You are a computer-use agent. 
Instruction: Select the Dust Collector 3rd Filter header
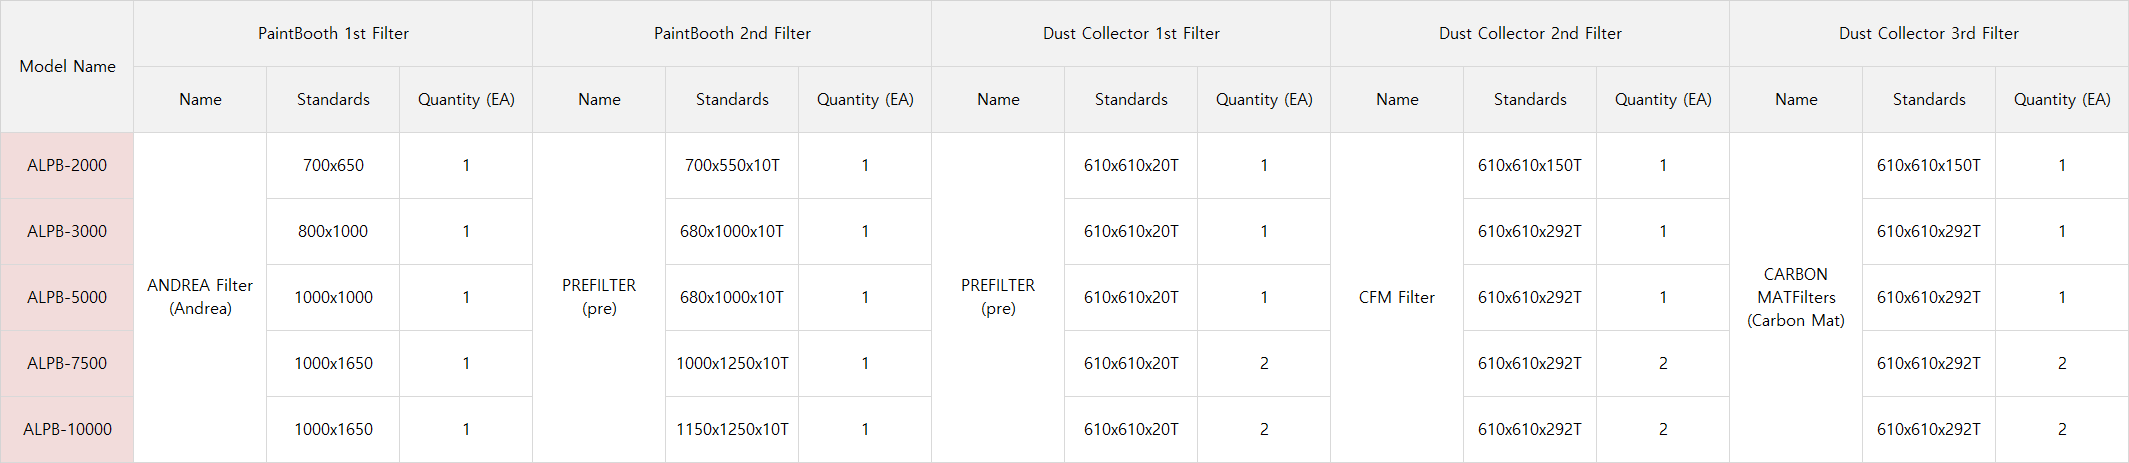[1929, 33]
